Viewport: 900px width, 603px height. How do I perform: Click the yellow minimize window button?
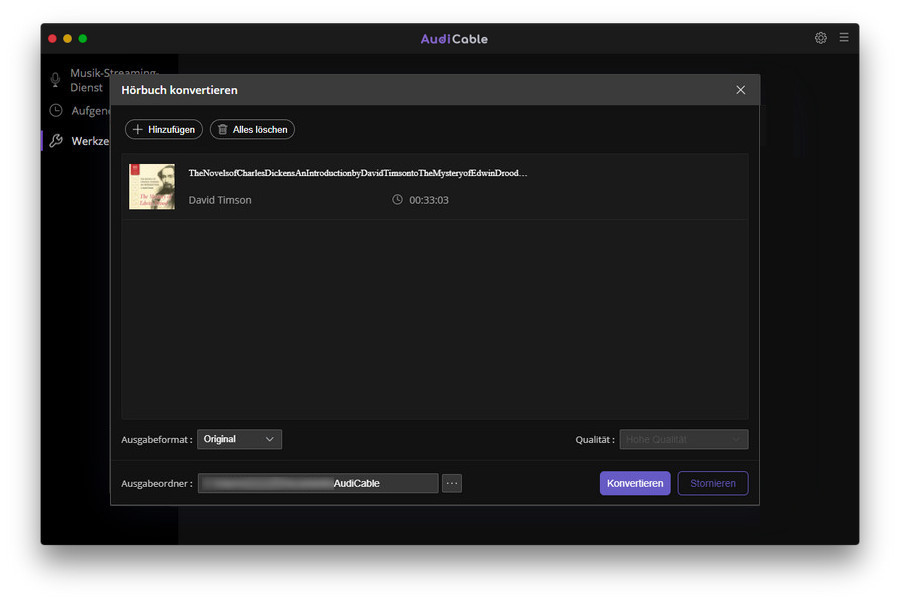pos(67,38)
